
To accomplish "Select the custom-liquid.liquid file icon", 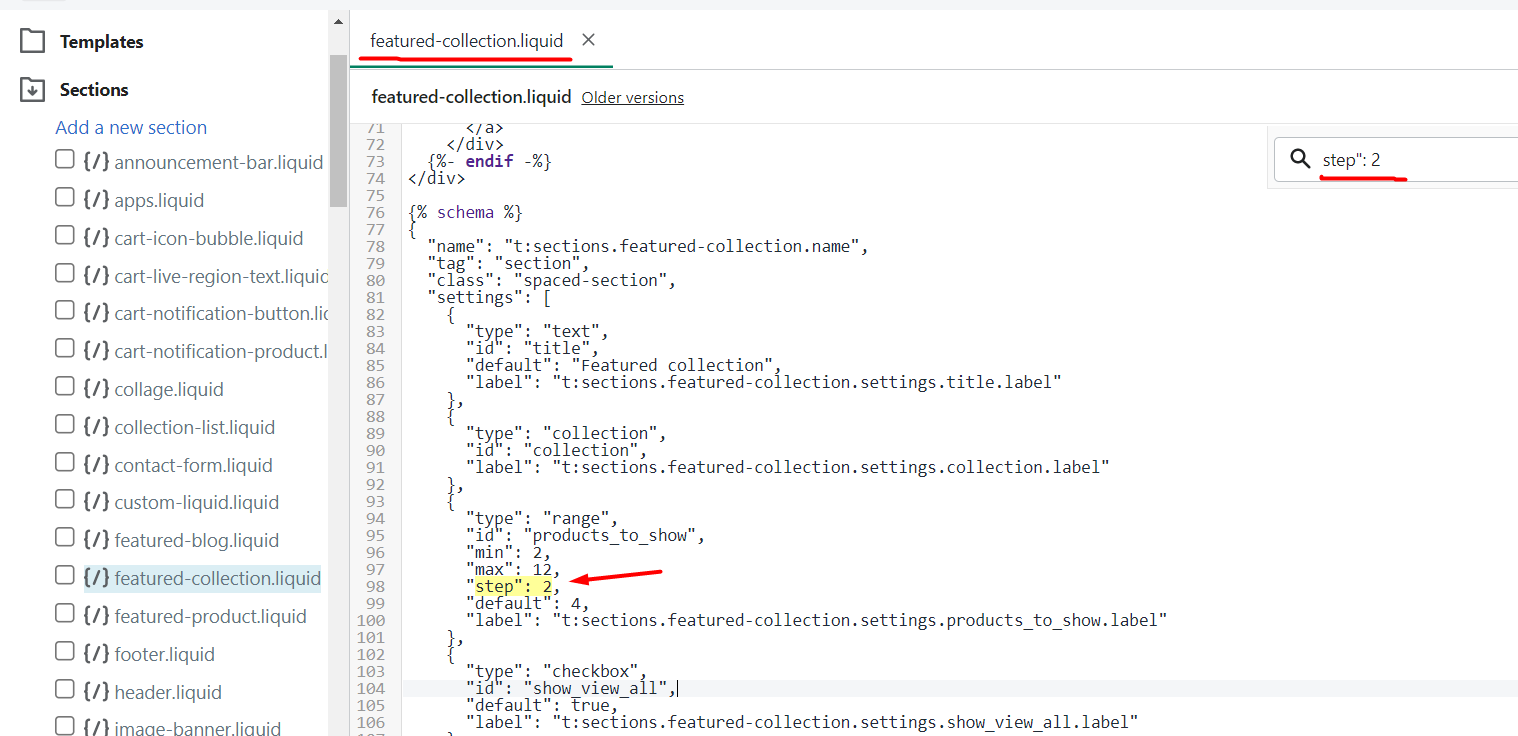I will (96, 502).
